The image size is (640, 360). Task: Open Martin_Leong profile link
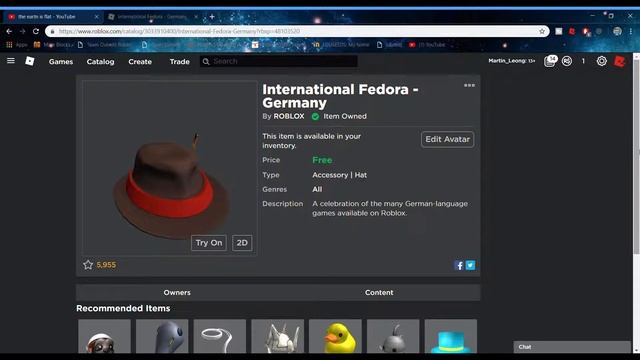pyautogui.click(x=511, y=61)
